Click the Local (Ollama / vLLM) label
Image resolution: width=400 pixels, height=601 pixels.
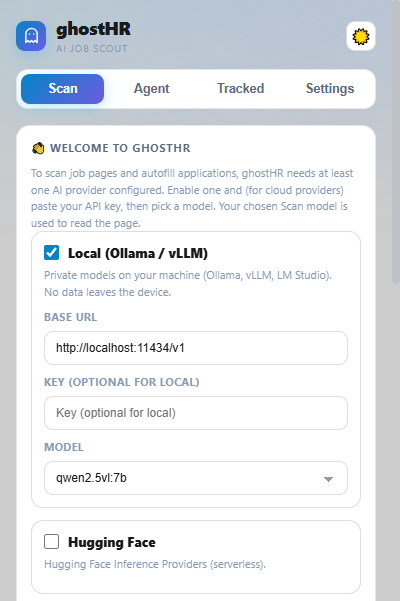point(138,253)
